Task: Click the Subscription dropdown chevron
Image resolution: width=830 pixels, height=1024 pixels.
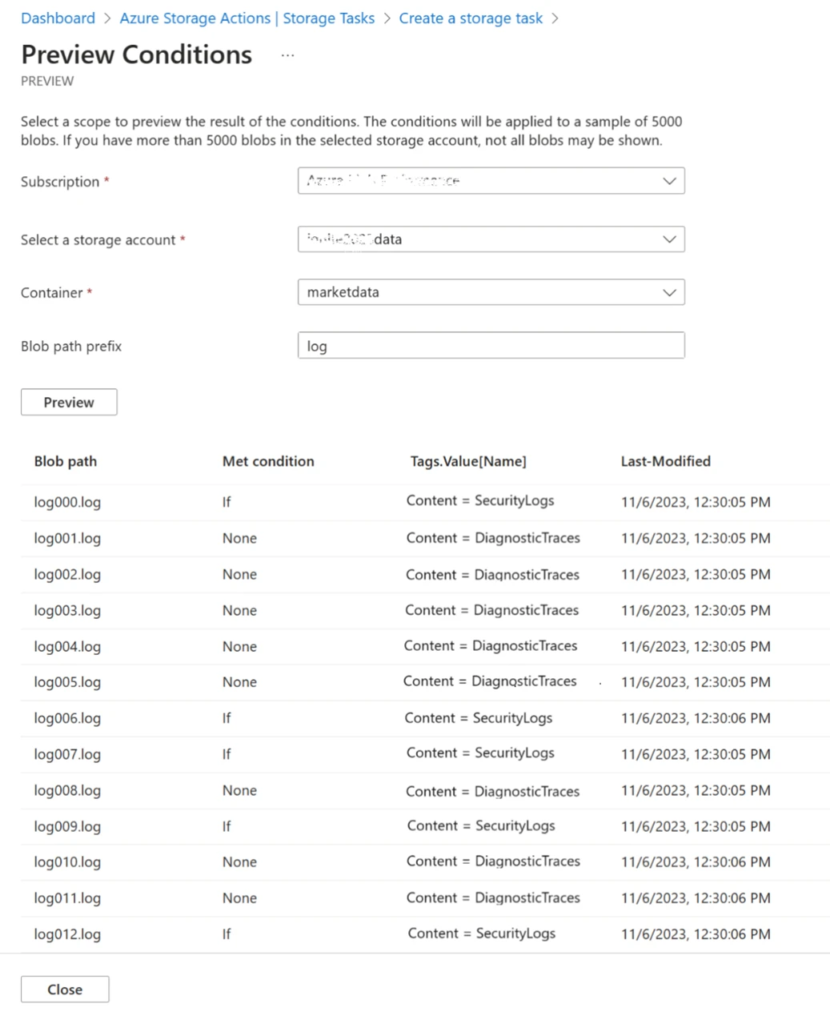Action: [x=670, y=181]
